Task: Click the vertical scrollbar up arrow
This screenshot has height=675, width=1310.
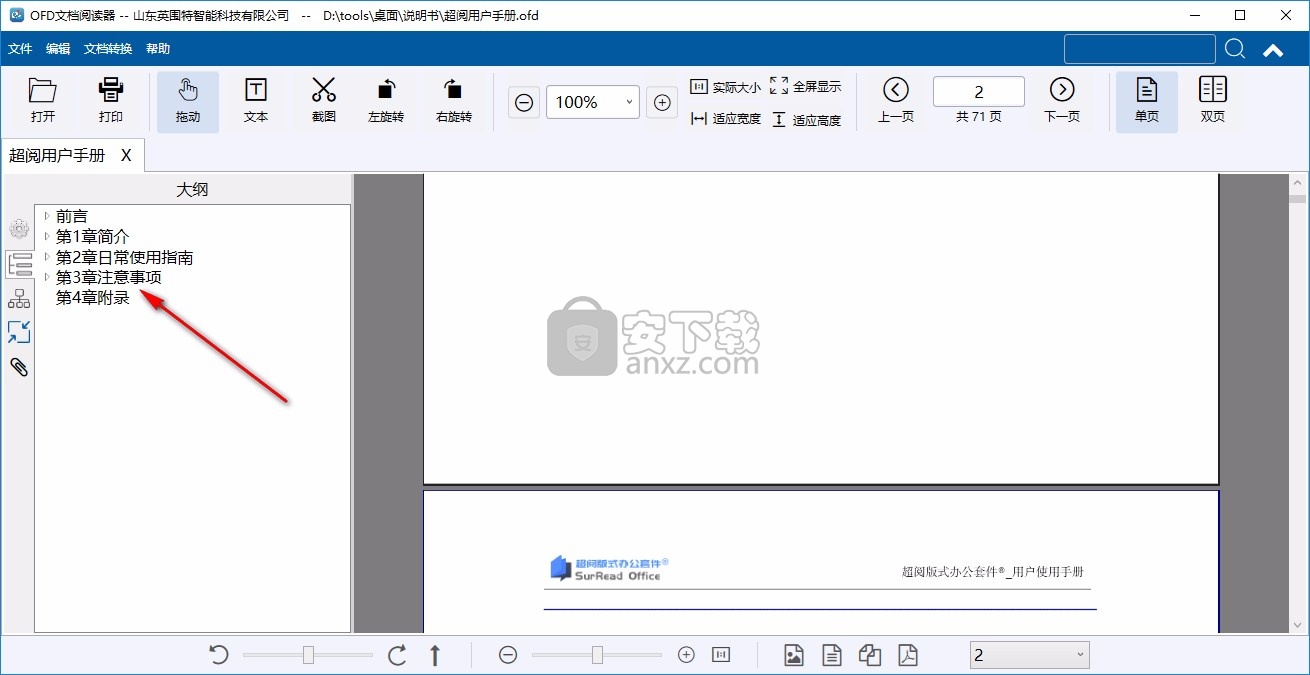Action: [1299, 183]
